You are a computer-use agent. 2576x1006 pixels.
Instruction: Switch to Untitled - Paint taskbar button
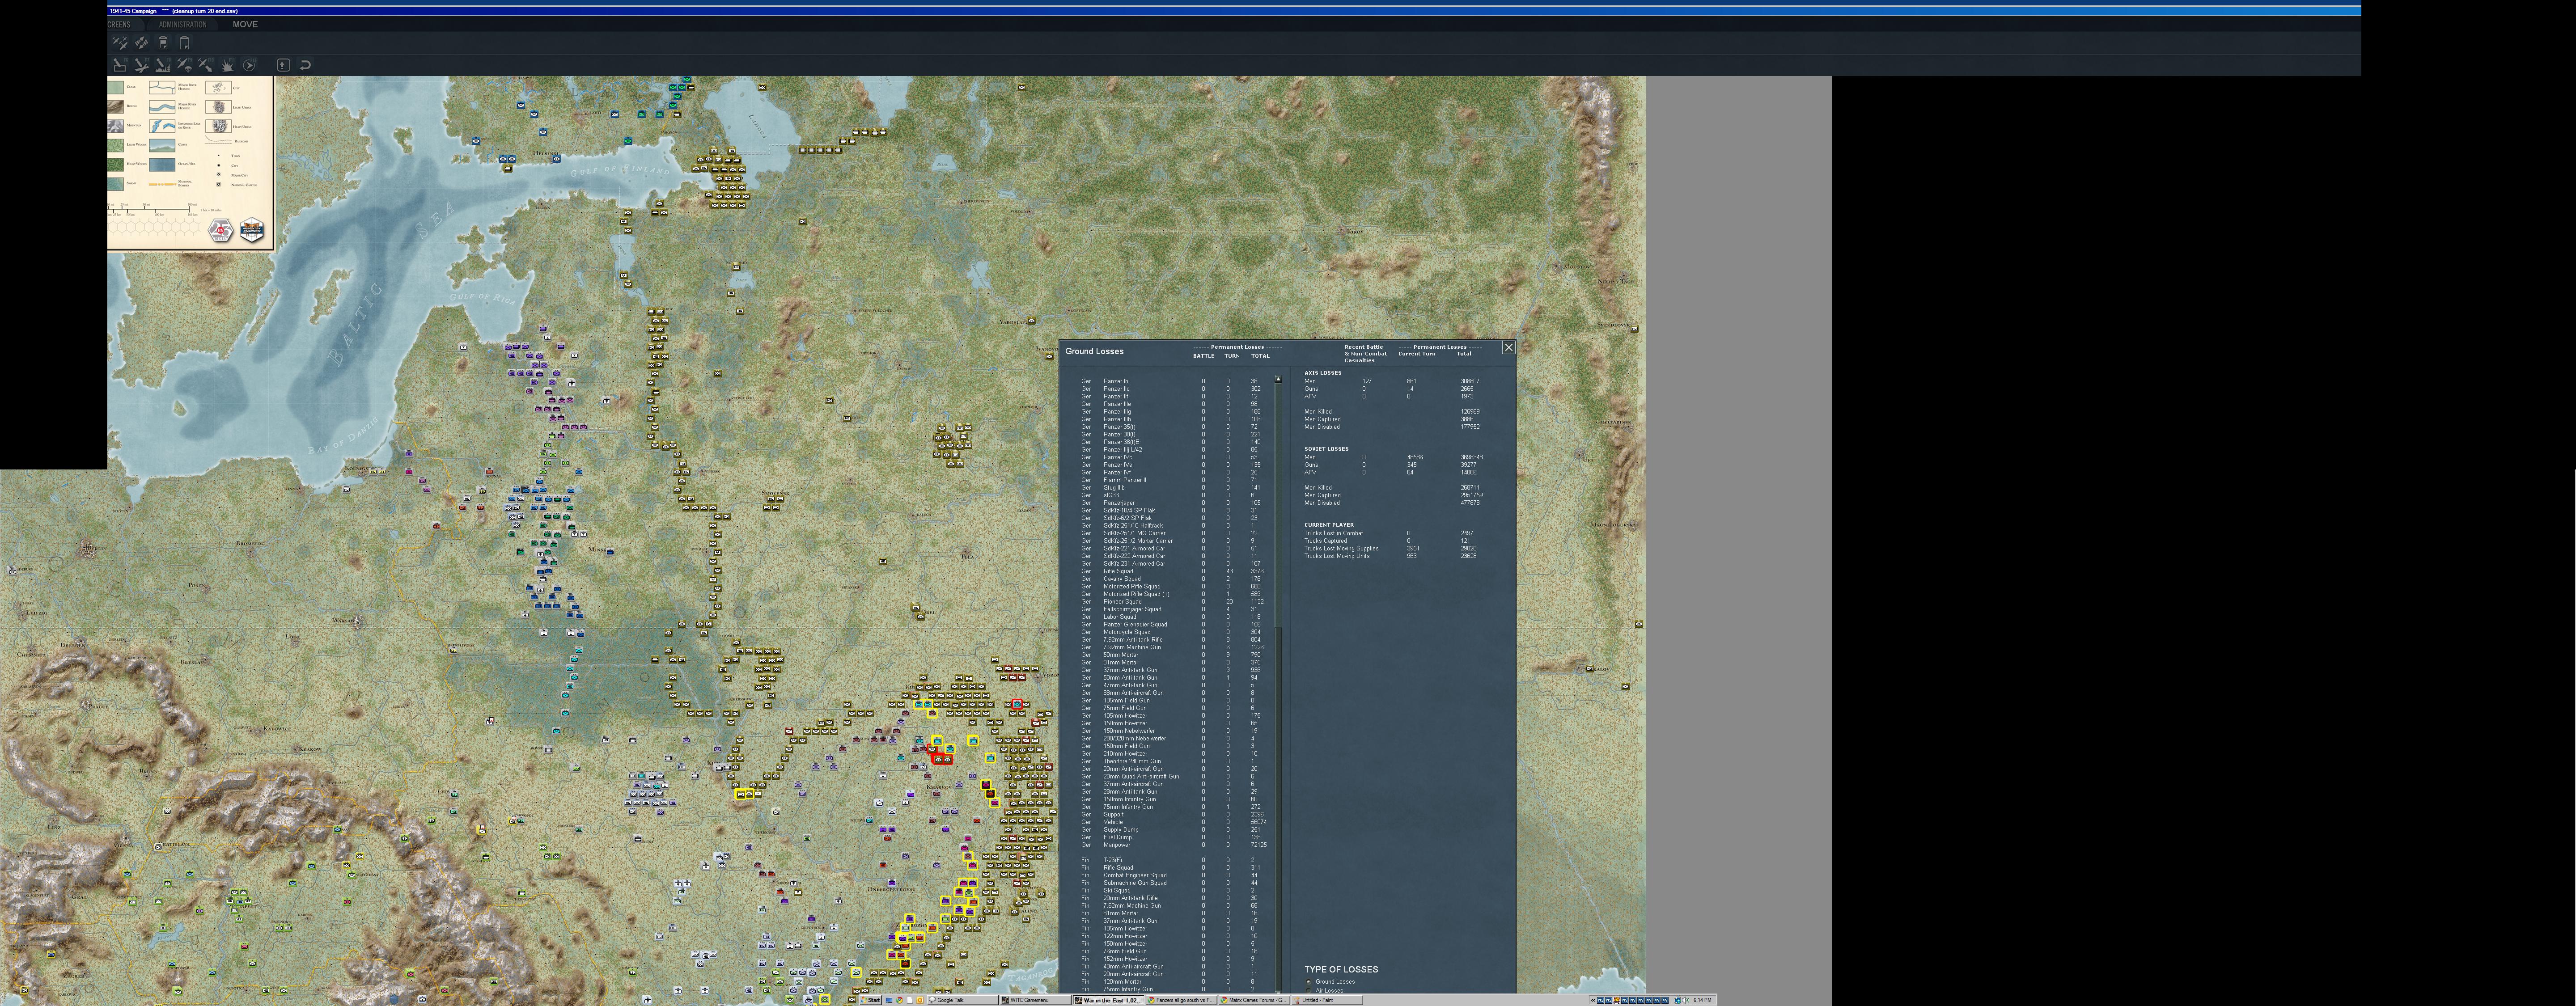click(x=1326, y=1000)
